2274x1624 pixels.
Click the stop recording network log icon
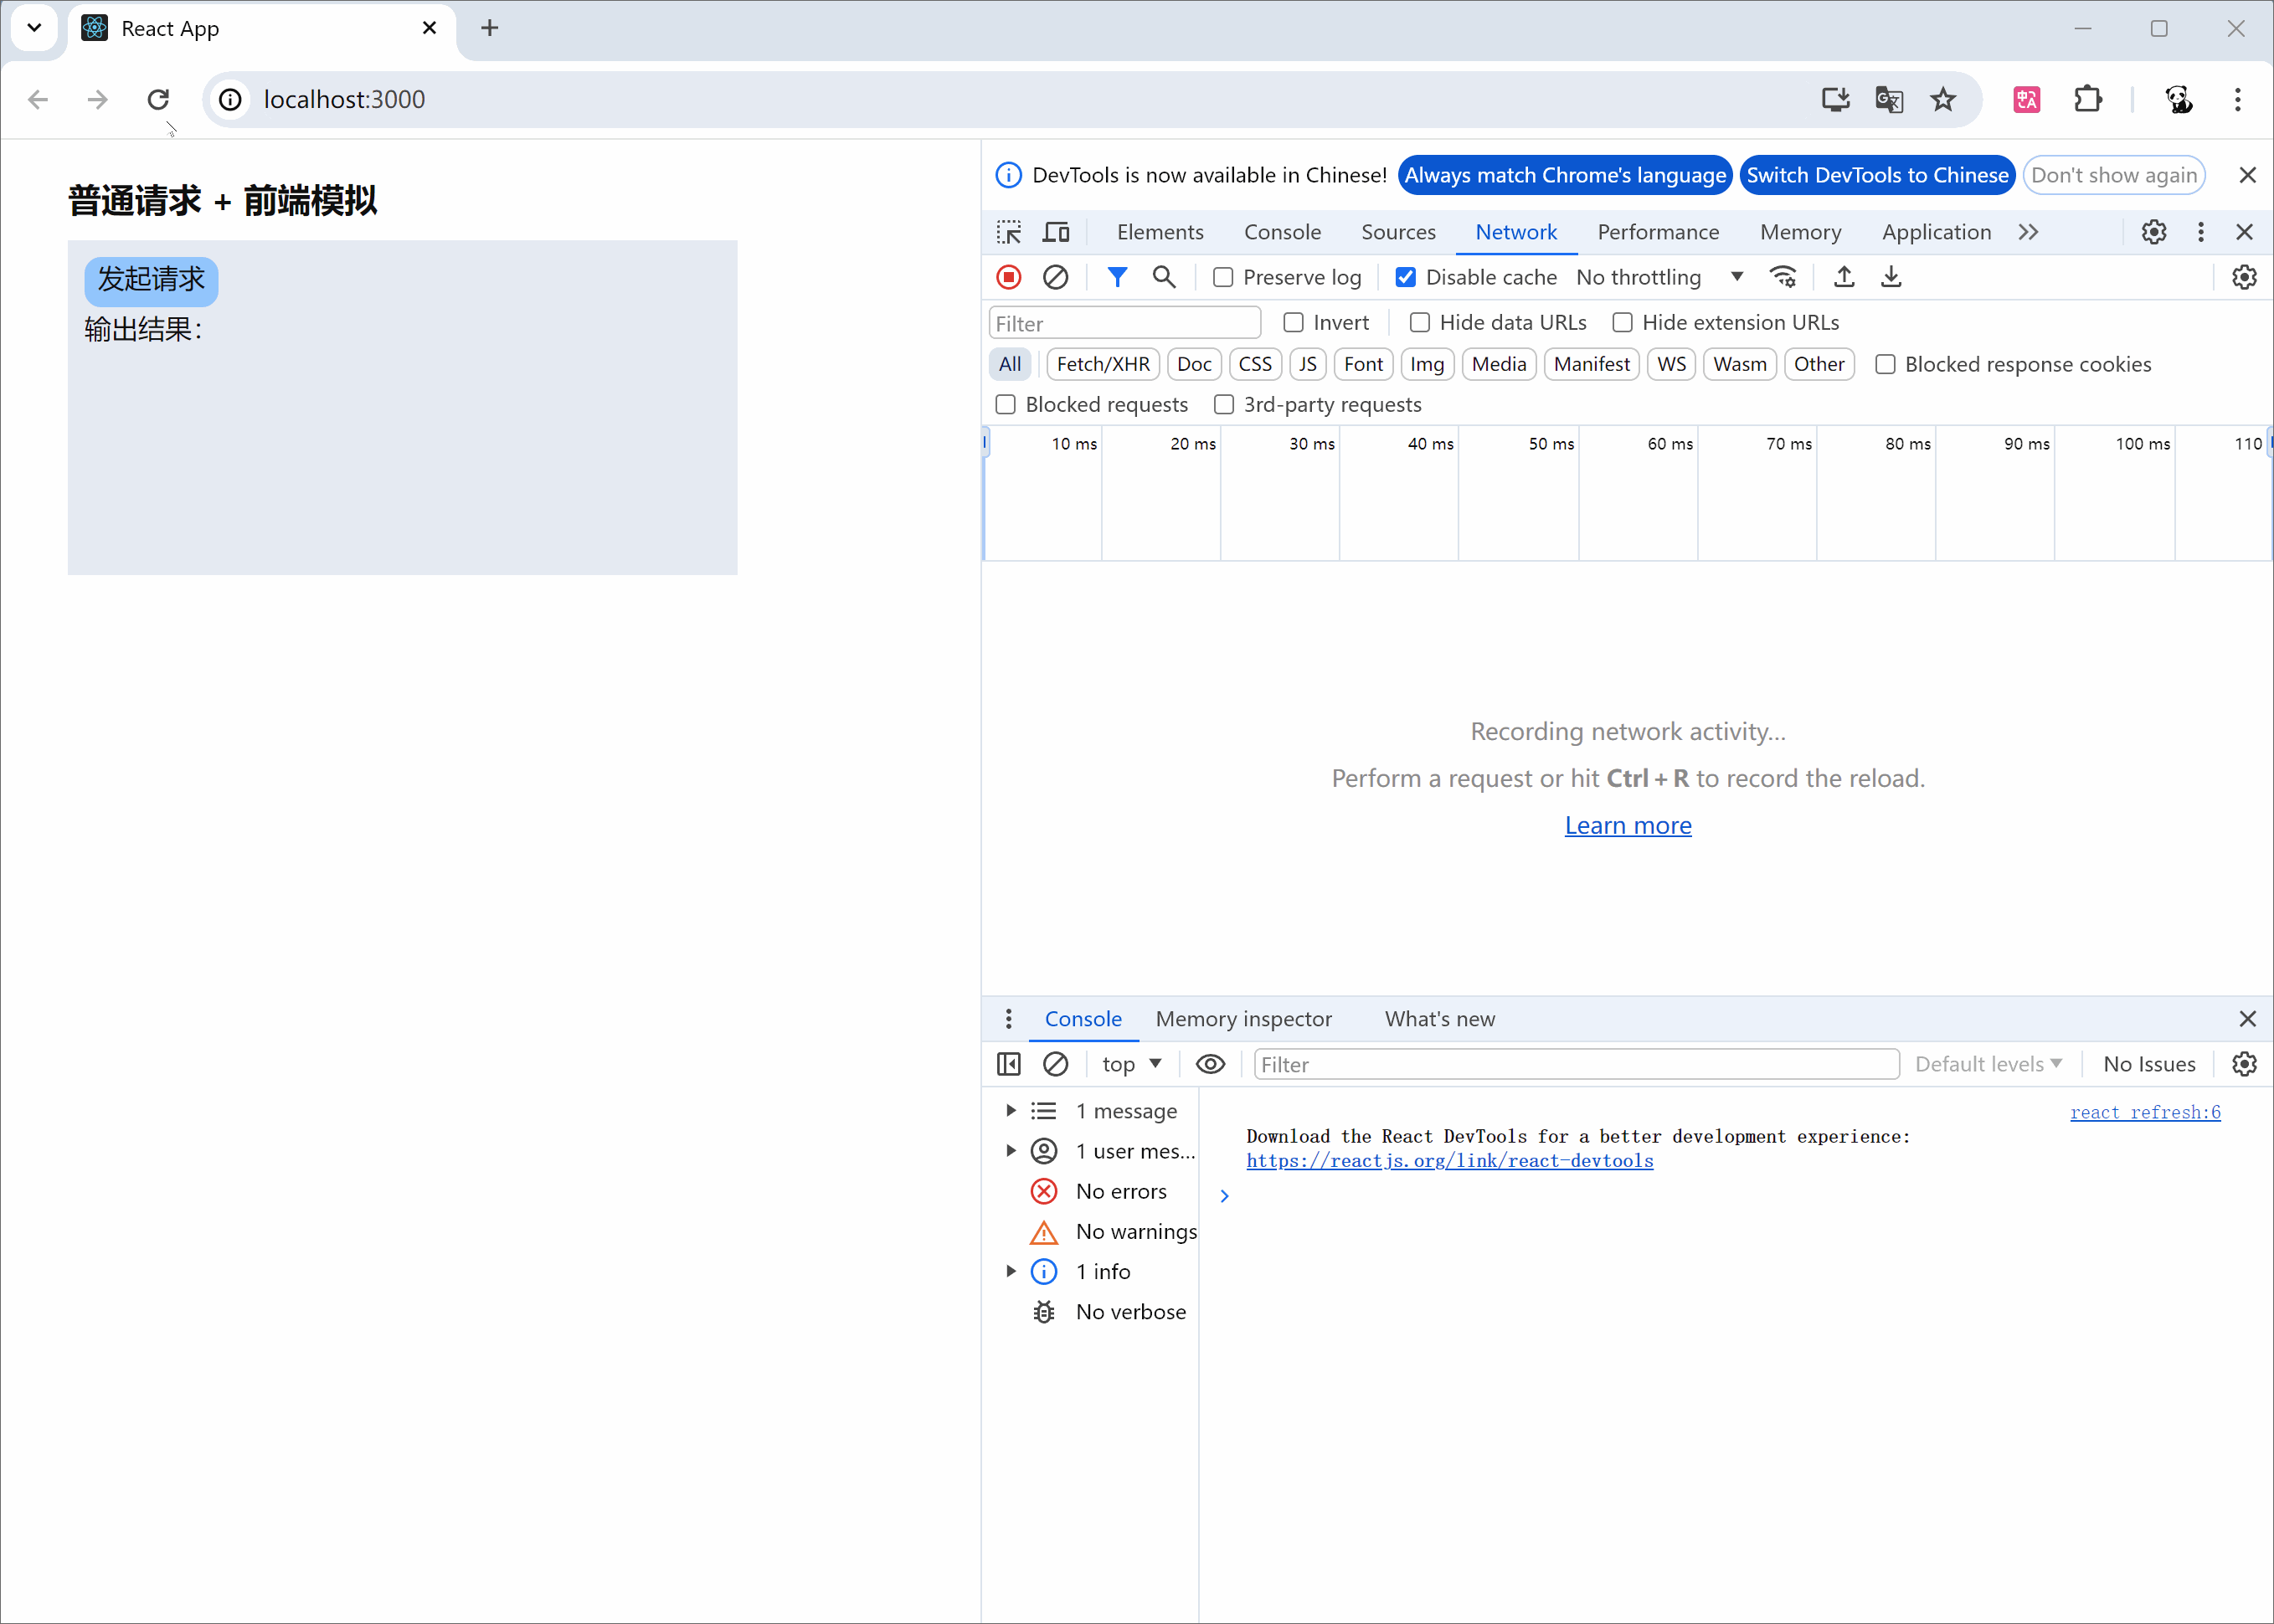(x=1008, y=277)
